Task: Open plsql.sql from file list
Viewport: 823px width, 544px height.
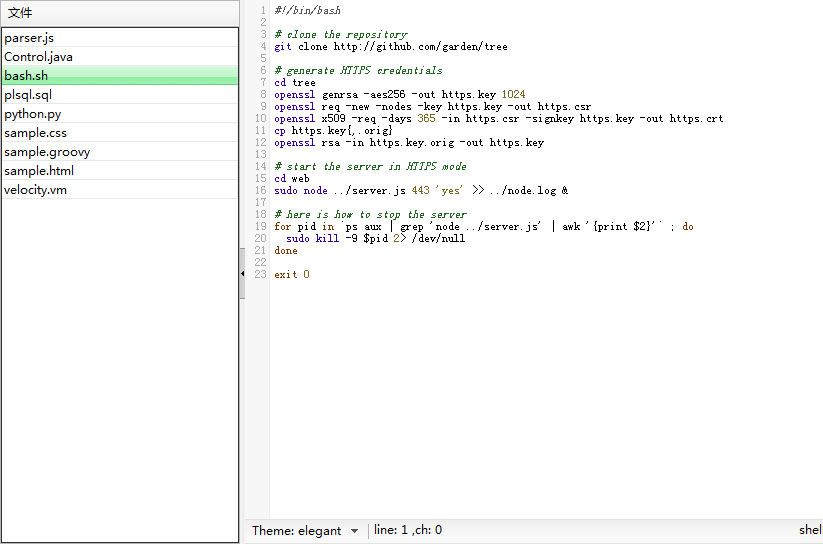Action: pyautogui.click(x=28, y=95)
